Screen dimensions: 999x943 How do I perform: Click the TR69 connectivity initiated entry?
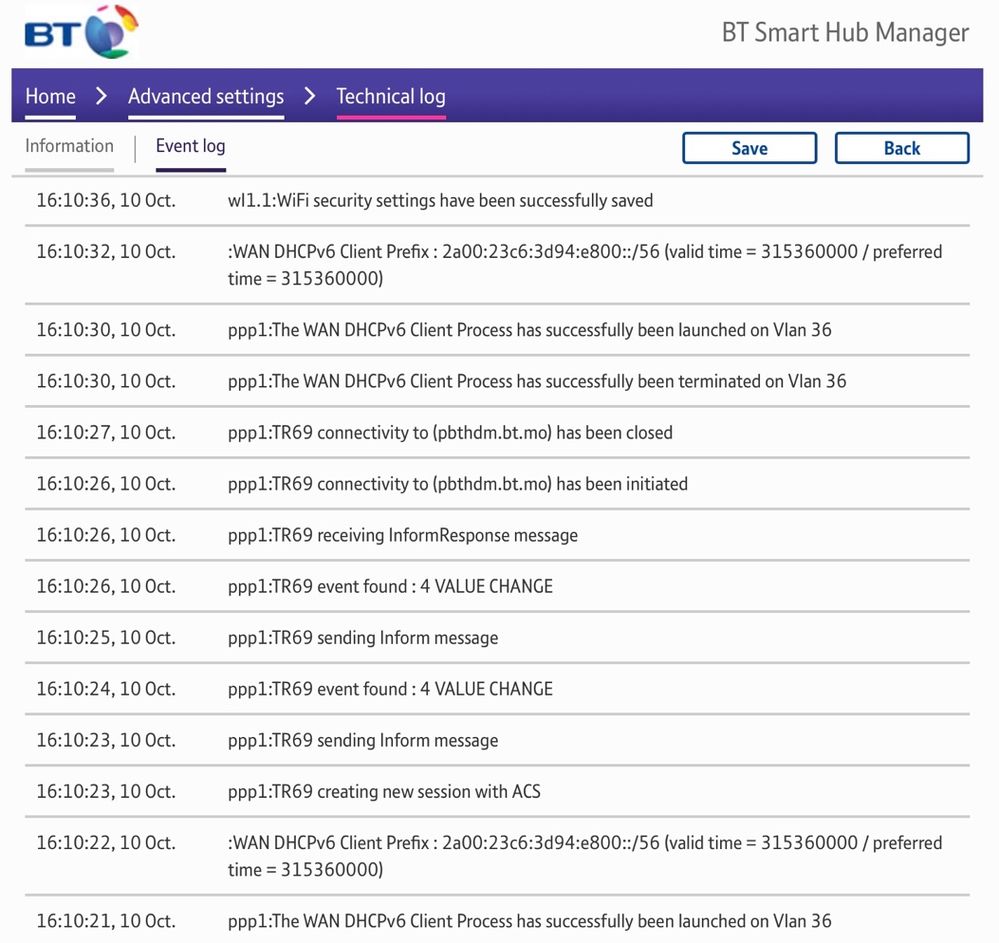click(x=457, y=484)
